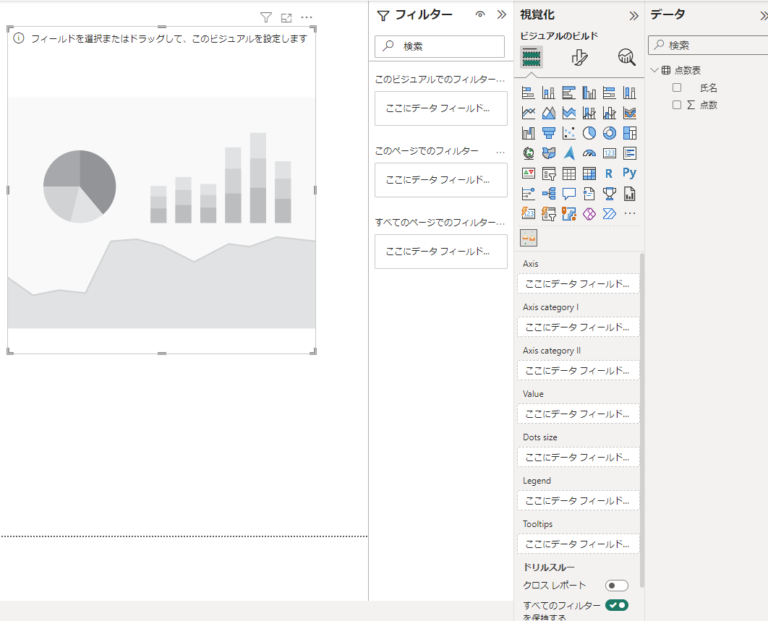Select the R script visual icon
This screenshot has height=621, width=768.
point(609,173)
